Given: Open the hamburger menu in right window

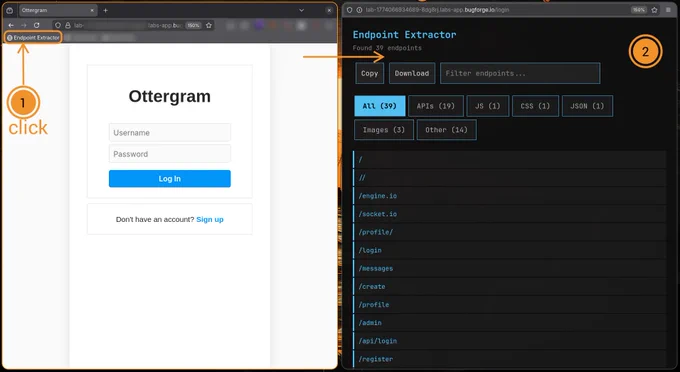Looking at the screenshot, I should [x=668, y=10].
